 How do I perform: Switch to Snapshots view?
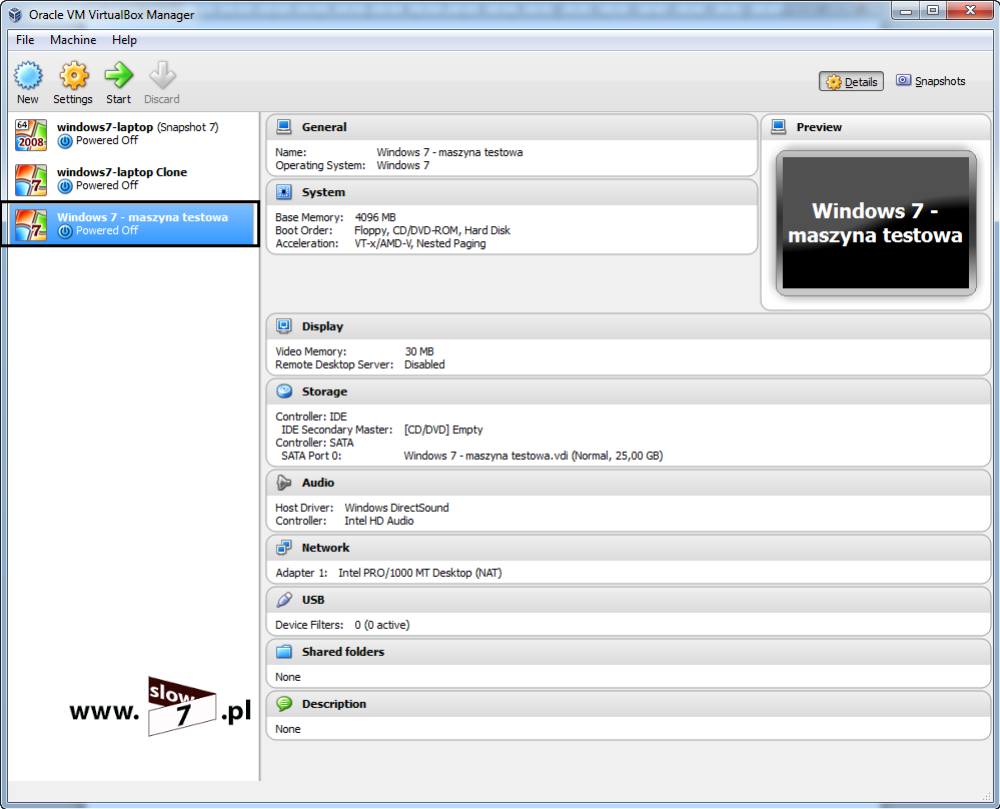coord(931,81)
